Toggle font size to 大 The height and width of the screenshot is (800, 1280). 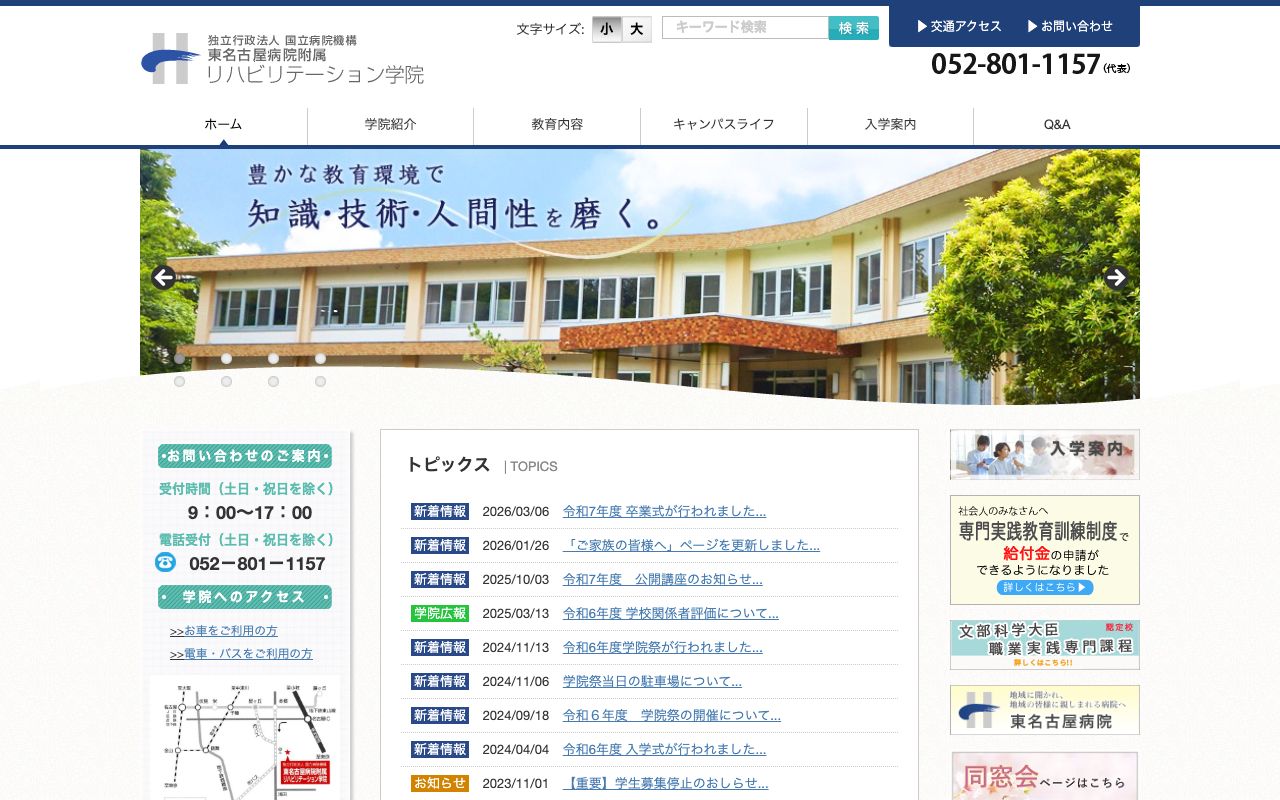tap(636, 29)
